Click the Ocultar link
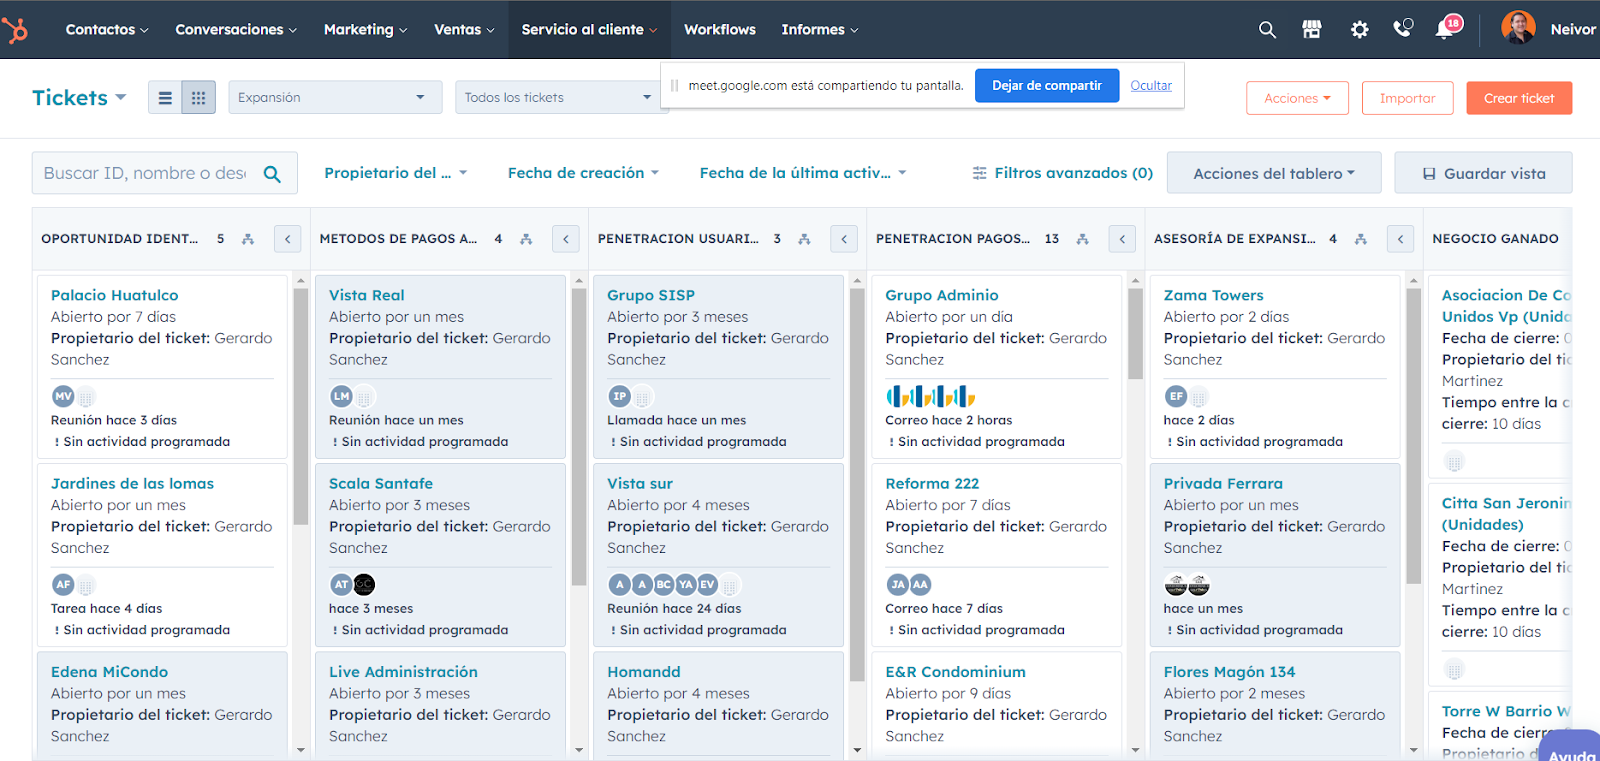The height and width of the screenshot is (761, 1600). point(1151,86)
